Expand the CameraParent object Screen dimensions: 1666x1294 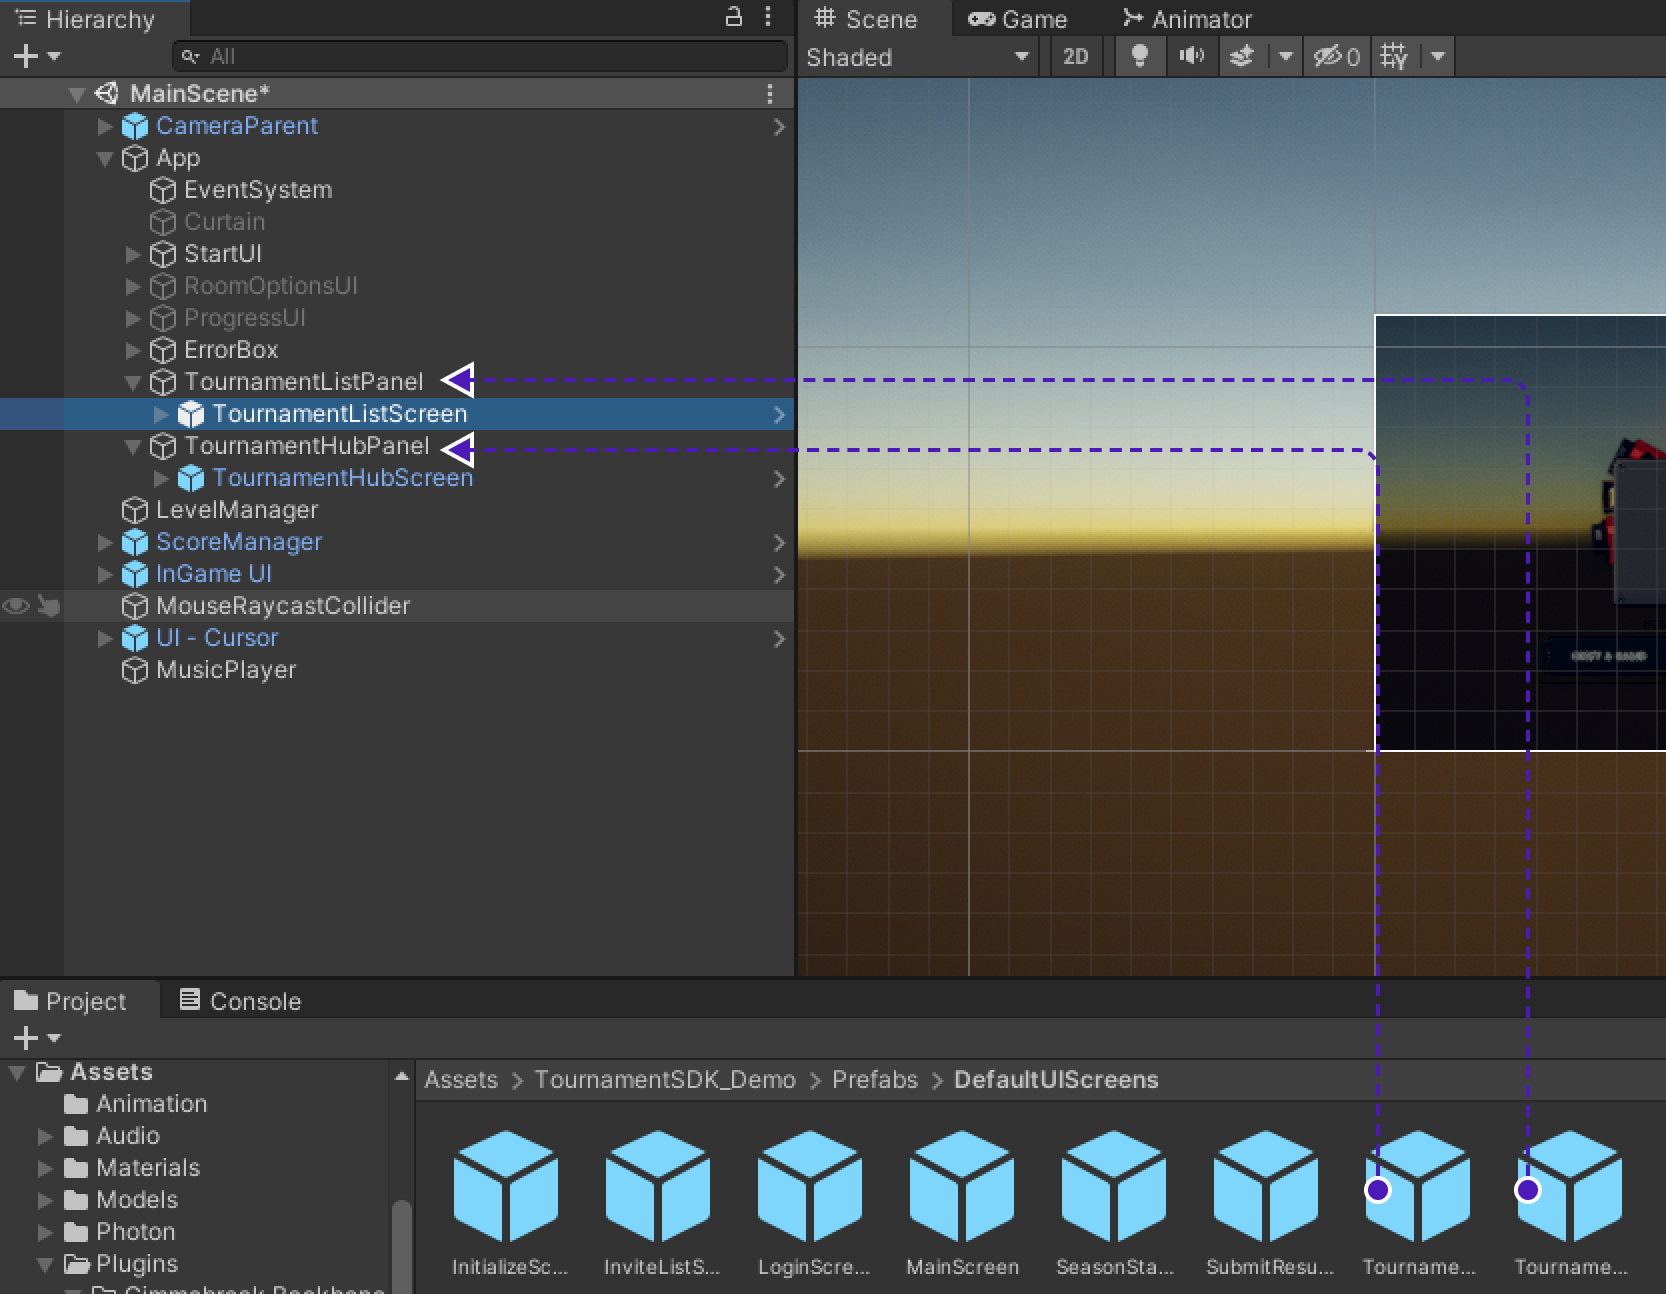[105, 126]
